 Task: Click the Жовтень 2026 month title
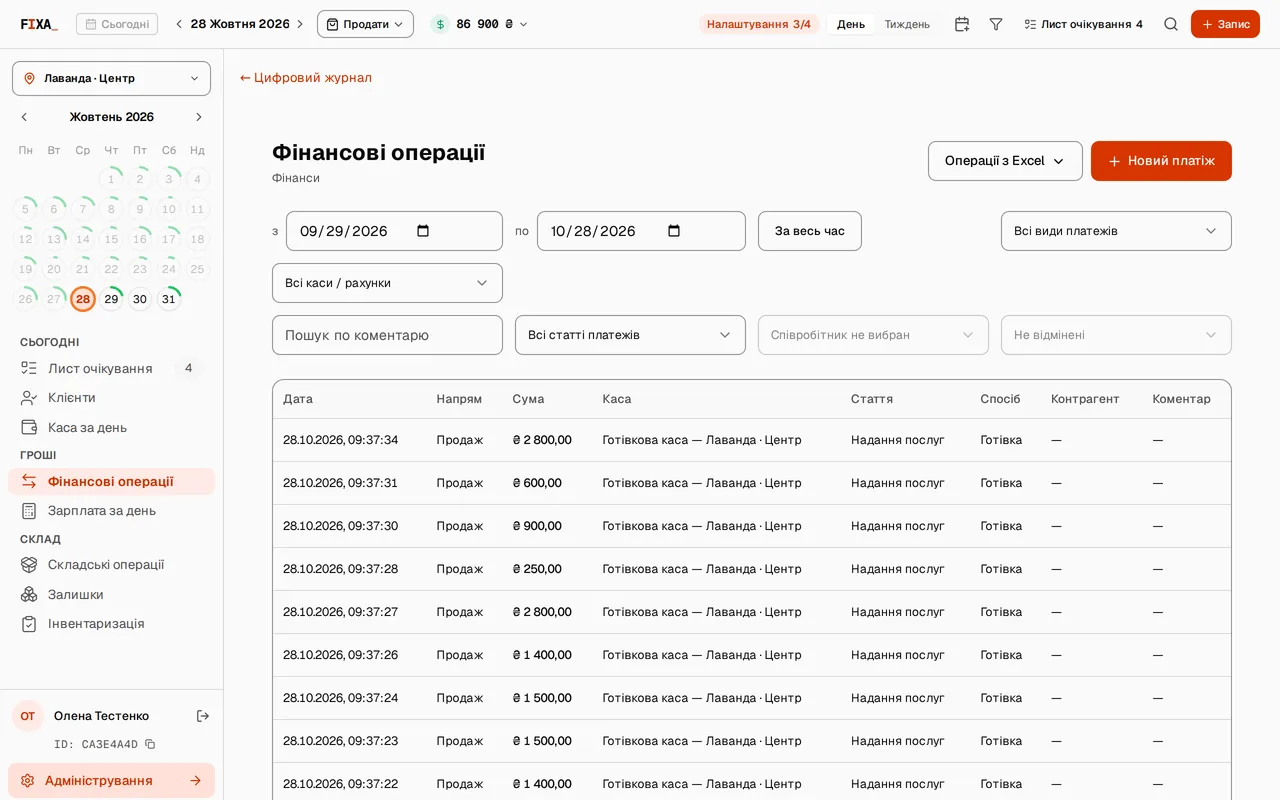tap(112, 117)
